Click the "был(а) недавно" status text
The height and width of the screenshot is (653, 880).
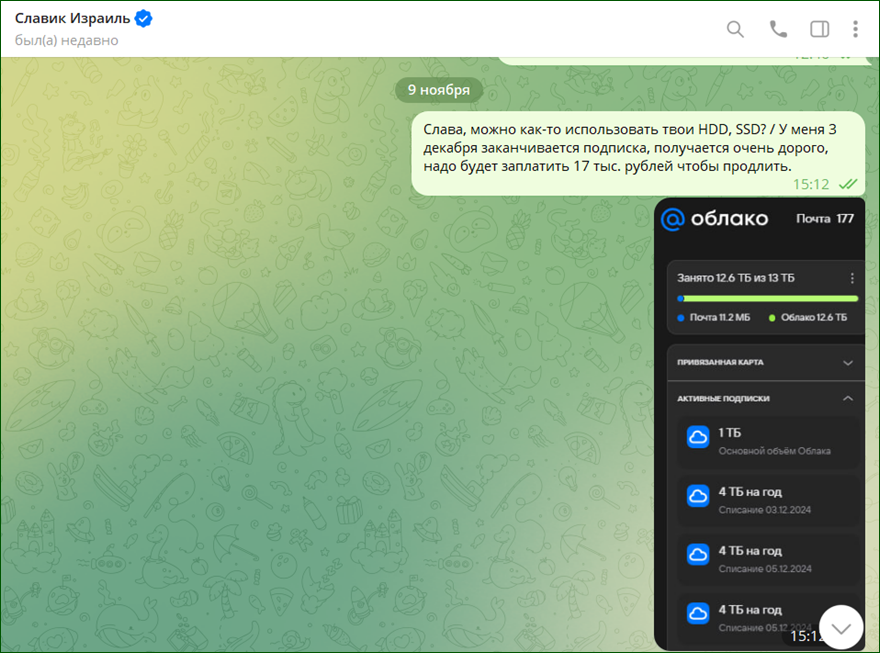66,40
